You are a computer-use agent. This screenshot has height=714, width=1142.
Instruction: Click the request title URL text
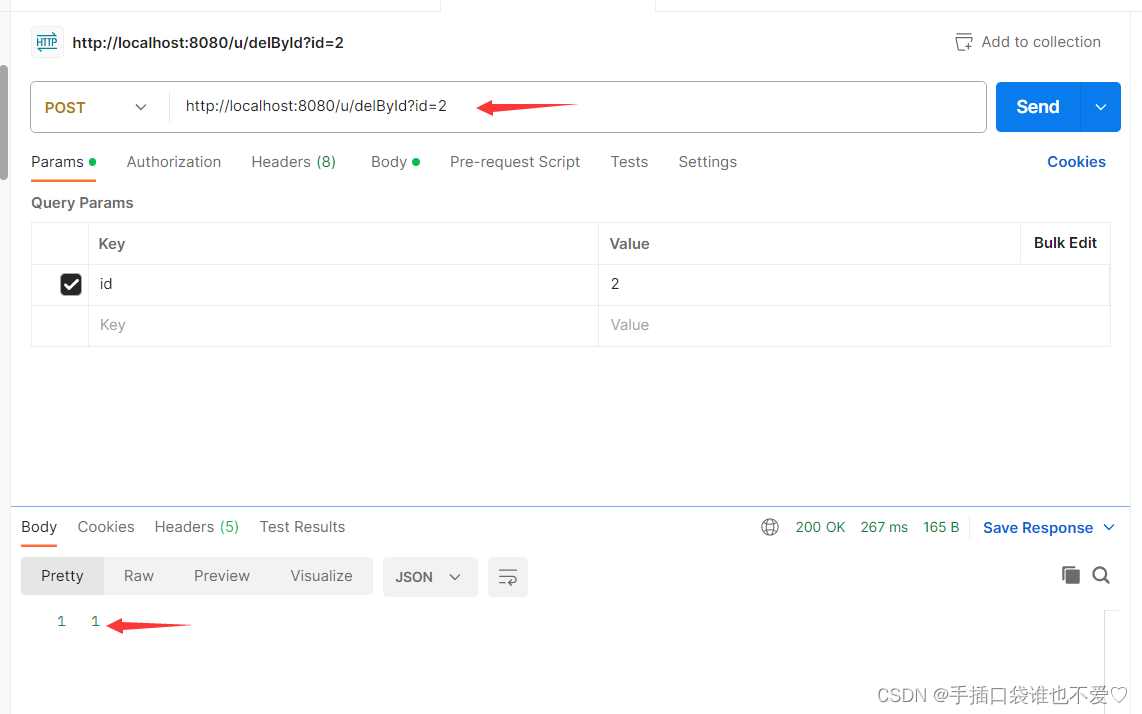(208, 43)
